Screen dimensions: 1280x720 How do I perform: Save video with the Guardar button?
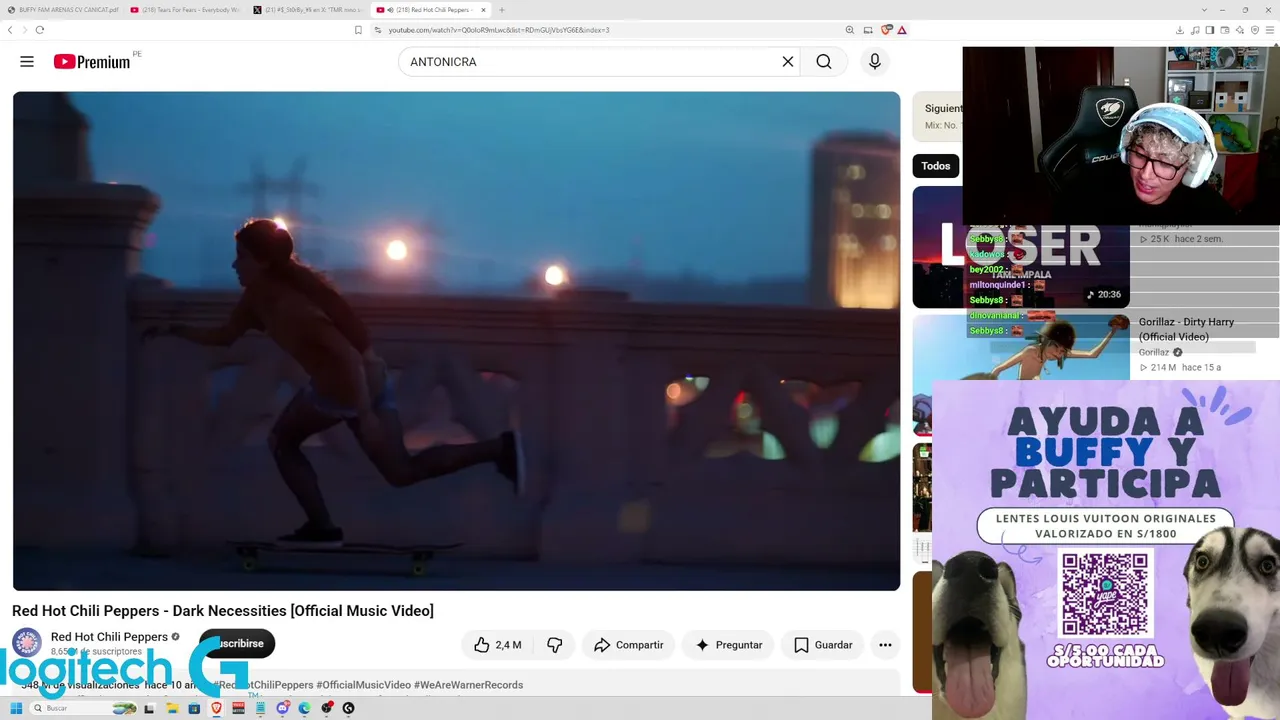(823, 645)
